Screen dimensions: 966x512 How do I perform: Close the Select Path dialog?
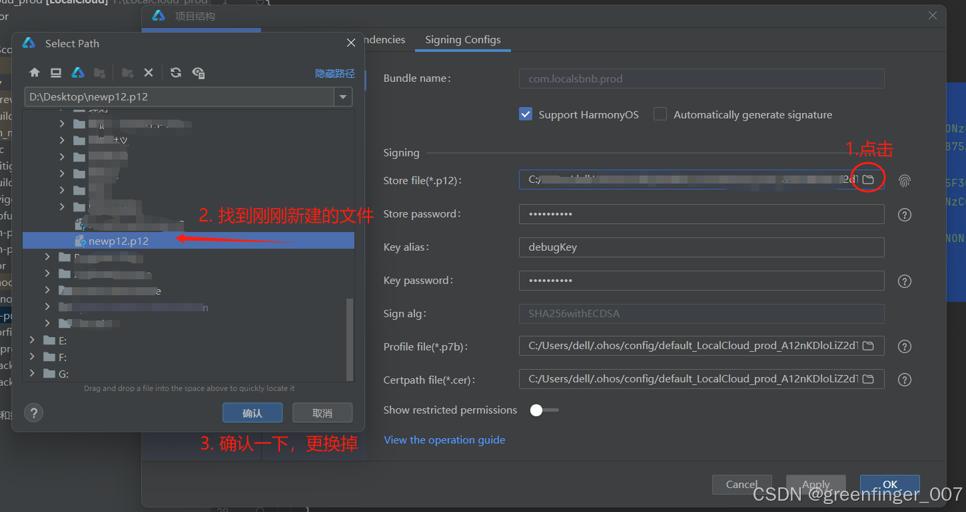[x=351, y=43]
